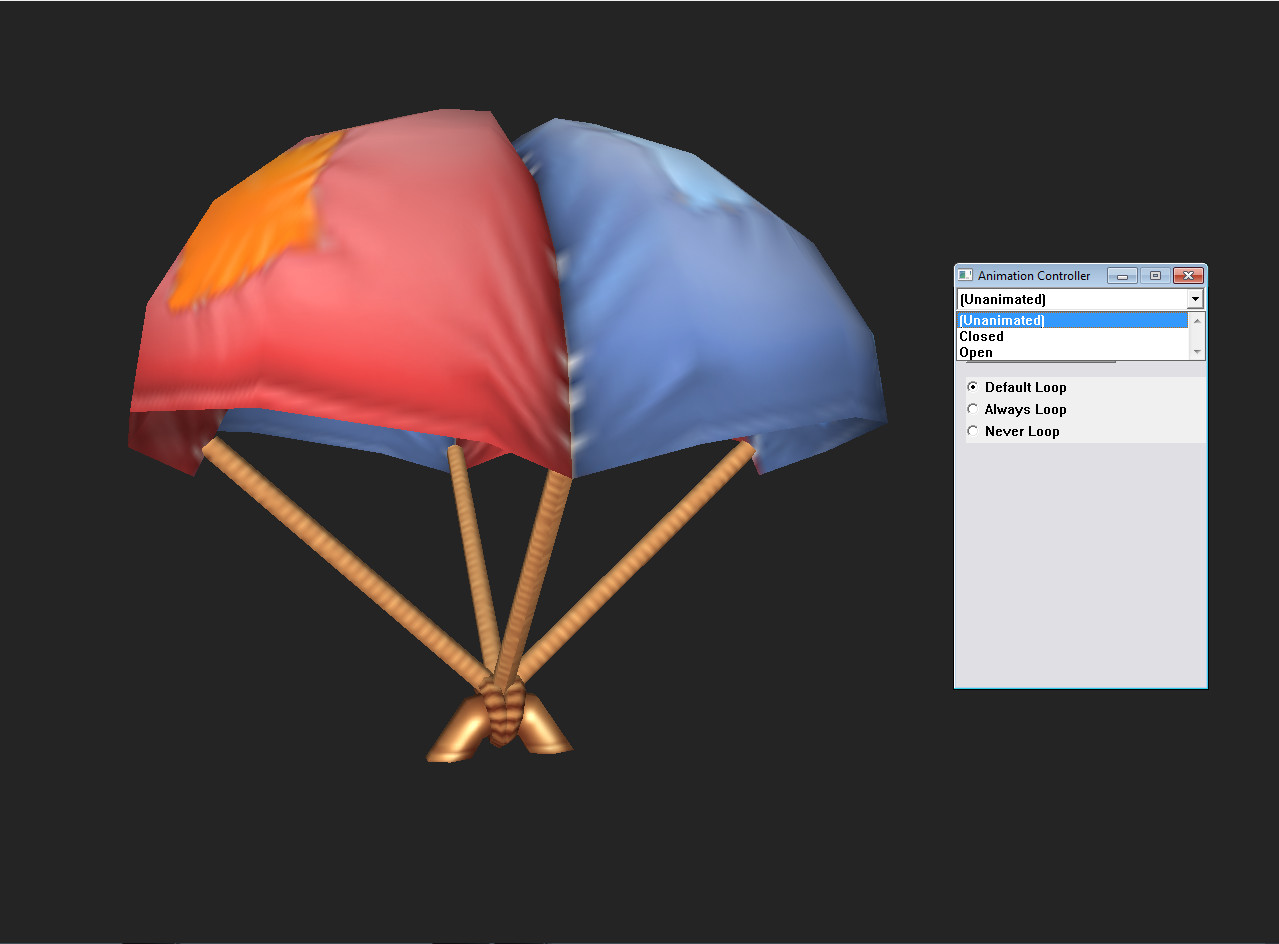
Task: Select (Unanimated) in the dropdown list
Action: tap(1072, 320)
